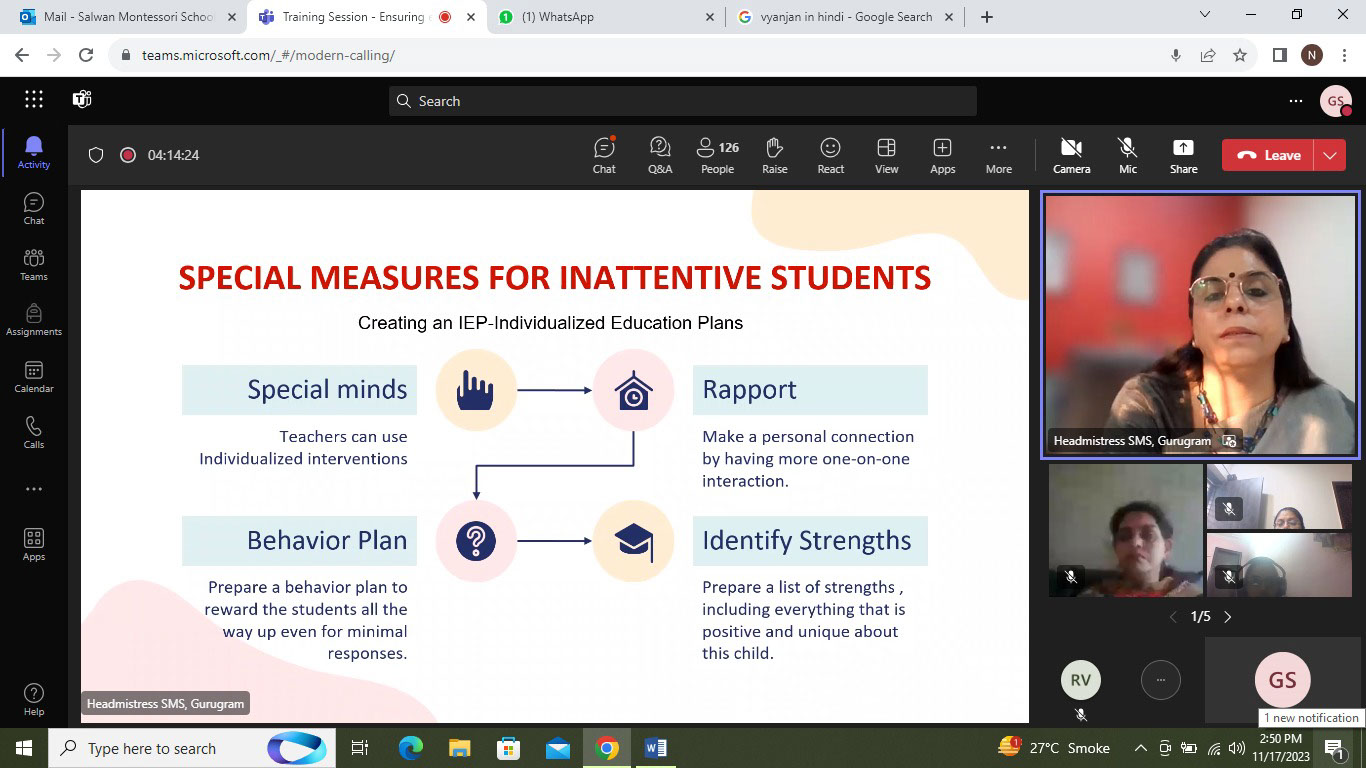Open Microsoft Word from the taskbar

click(656, 748)
